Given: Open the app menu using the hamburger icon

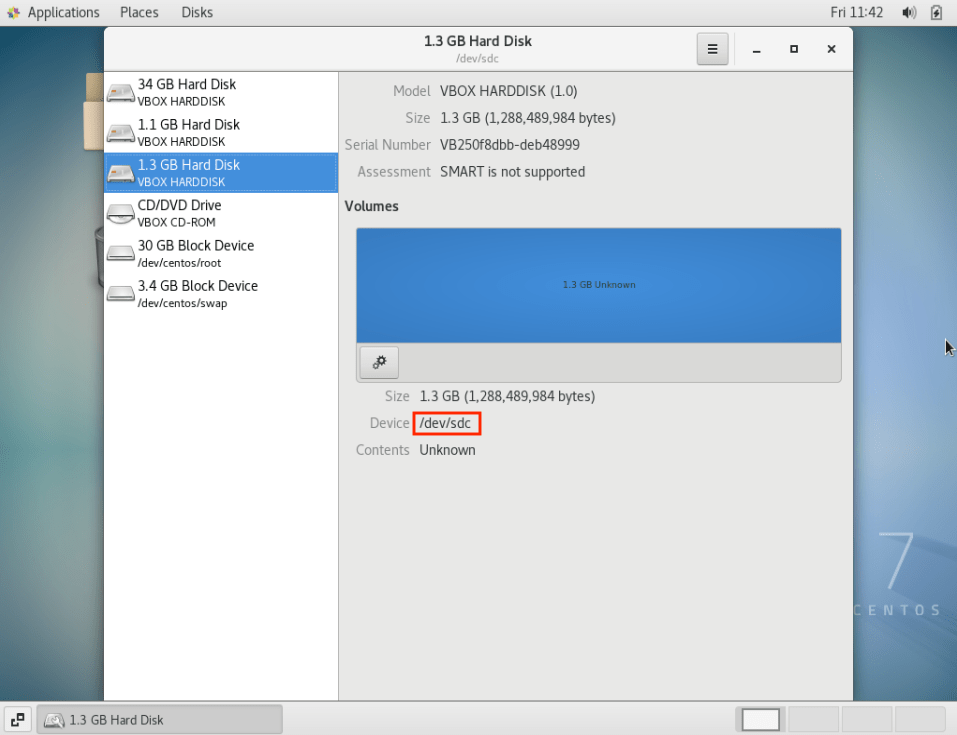Looking at the screenshot, I should 712,48.
